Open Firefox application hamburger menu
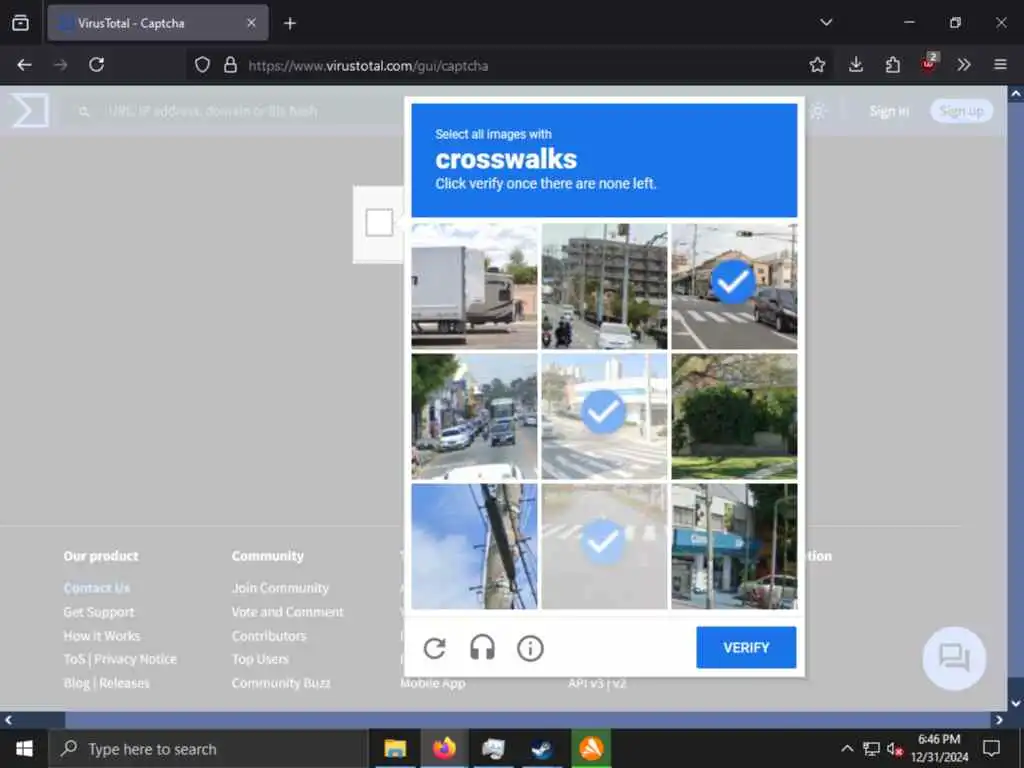1024x768 pixels. [x=1000, y=65]
